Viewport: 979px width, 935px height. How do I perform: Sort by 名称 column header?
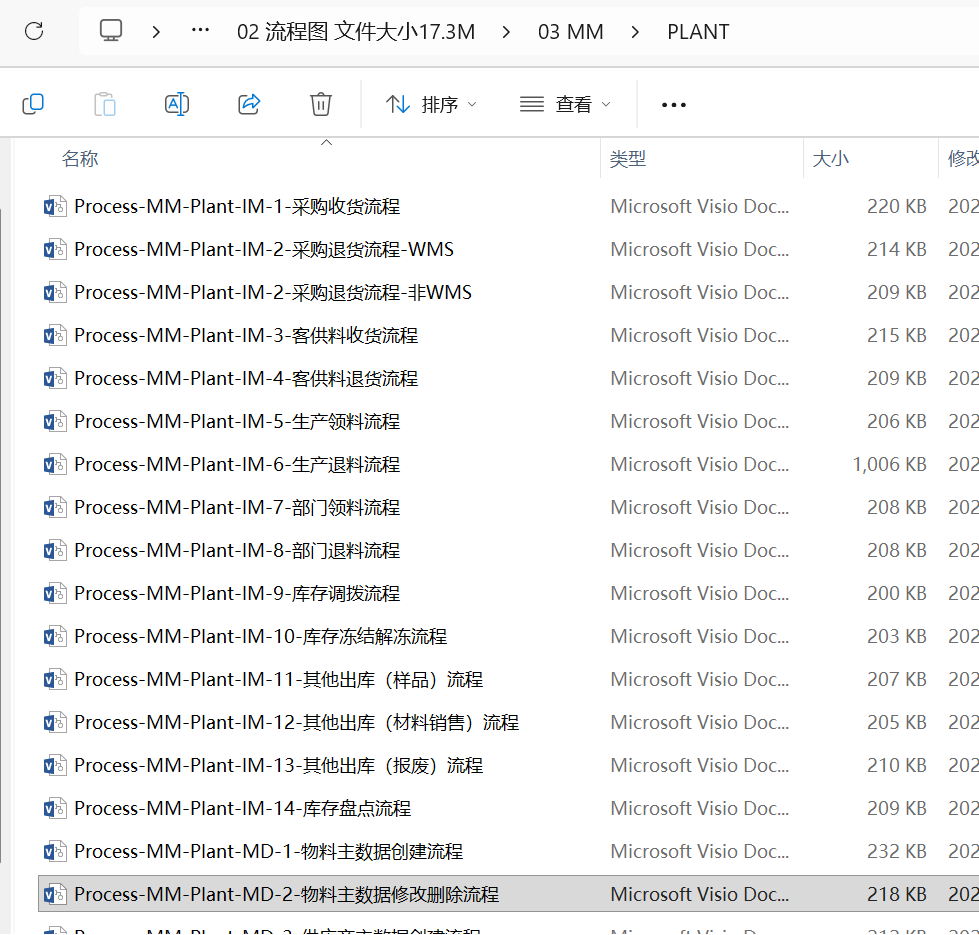point(80,159)
